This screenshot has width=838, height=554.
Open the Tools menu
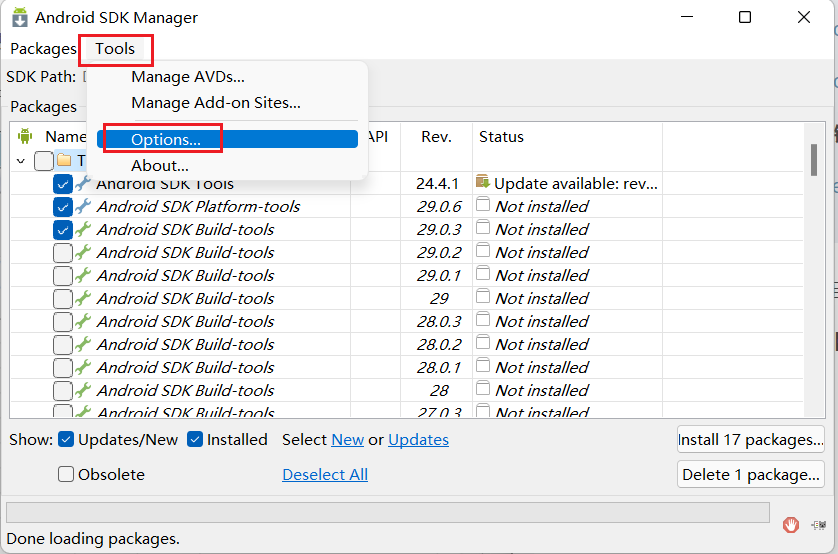point(115,49)
